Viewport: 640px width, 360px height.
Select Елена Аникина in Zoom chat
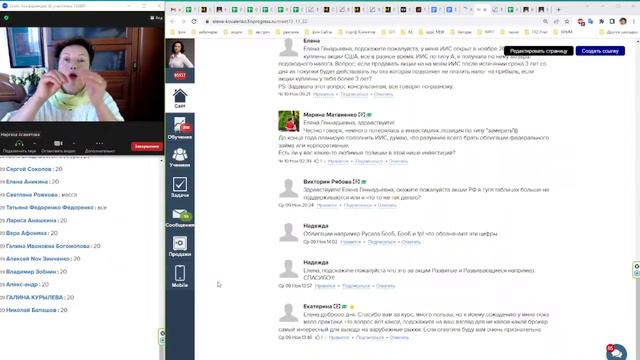coord(27,182)
